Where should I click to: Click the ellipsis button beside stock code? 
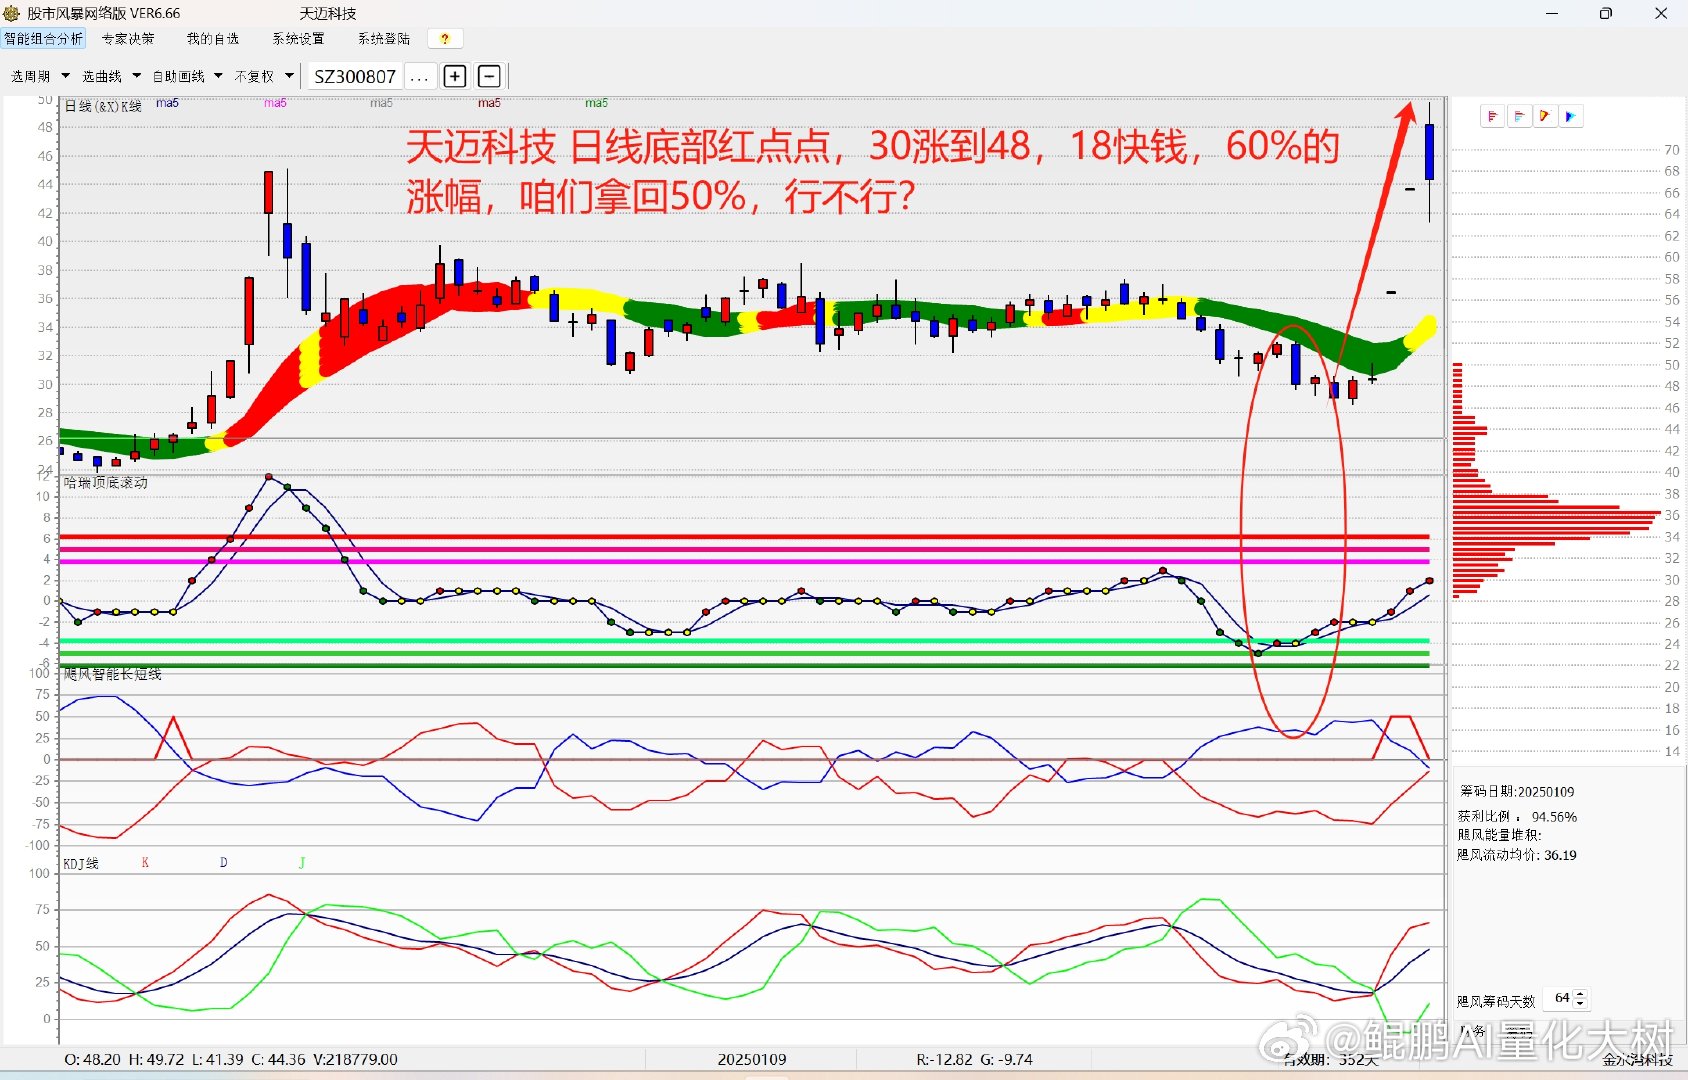tap(420, 77)
